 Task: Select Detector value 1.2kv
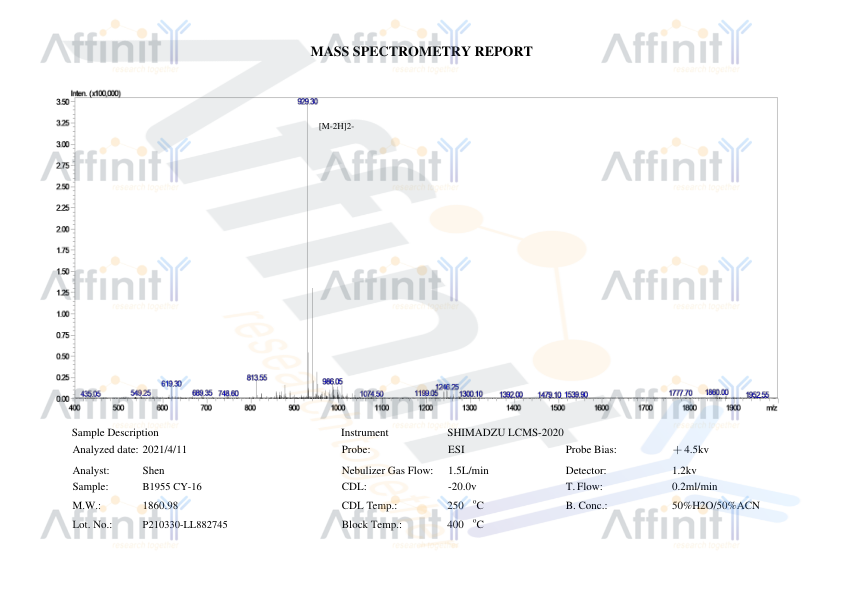tap(684, 471)
